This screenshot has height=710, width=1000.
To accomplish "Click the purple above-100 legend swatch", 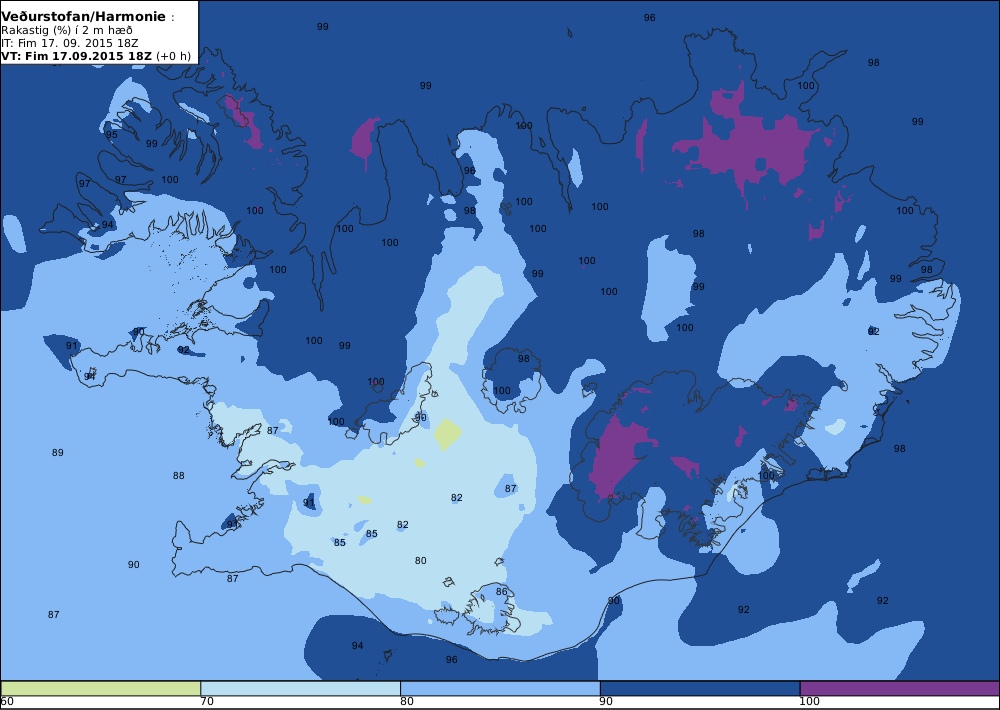I will [x=900, y=688].
